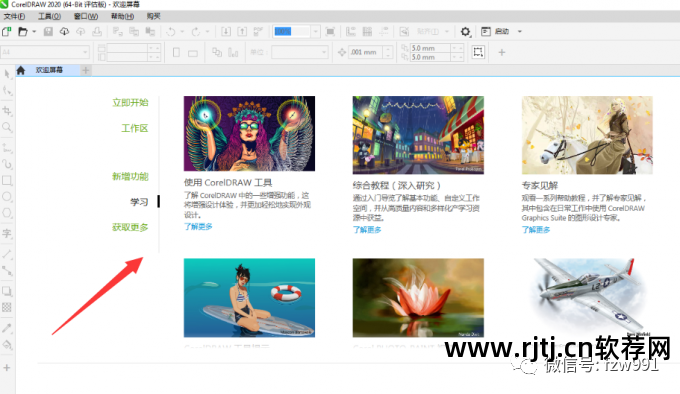The image size is (680, 394).
Task: Toggle the show grid icon
Action: pyautogui.click(x=367, y=32)
